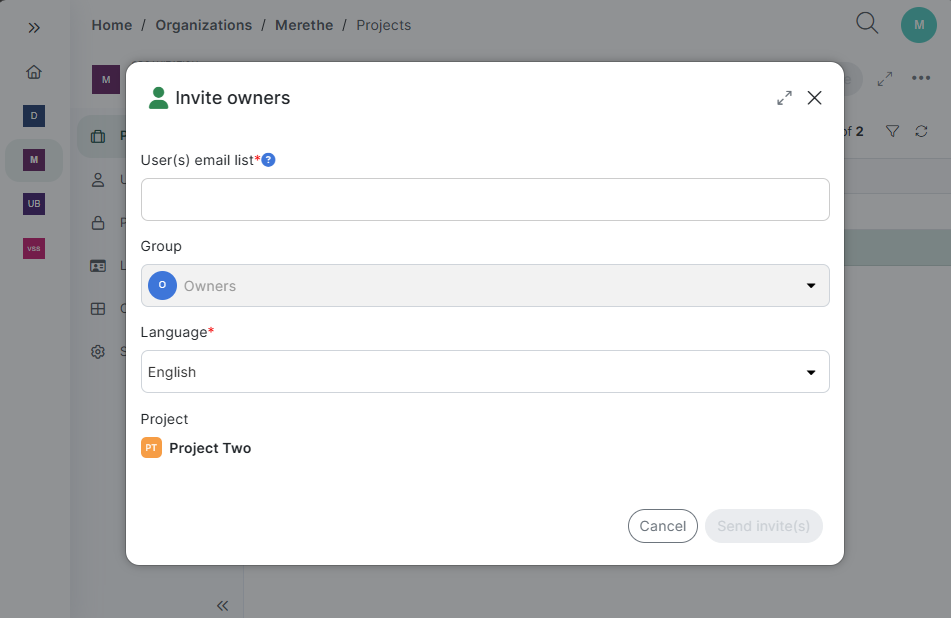Maximize the Invite owners dialog
951x618 pixels.
784,98
